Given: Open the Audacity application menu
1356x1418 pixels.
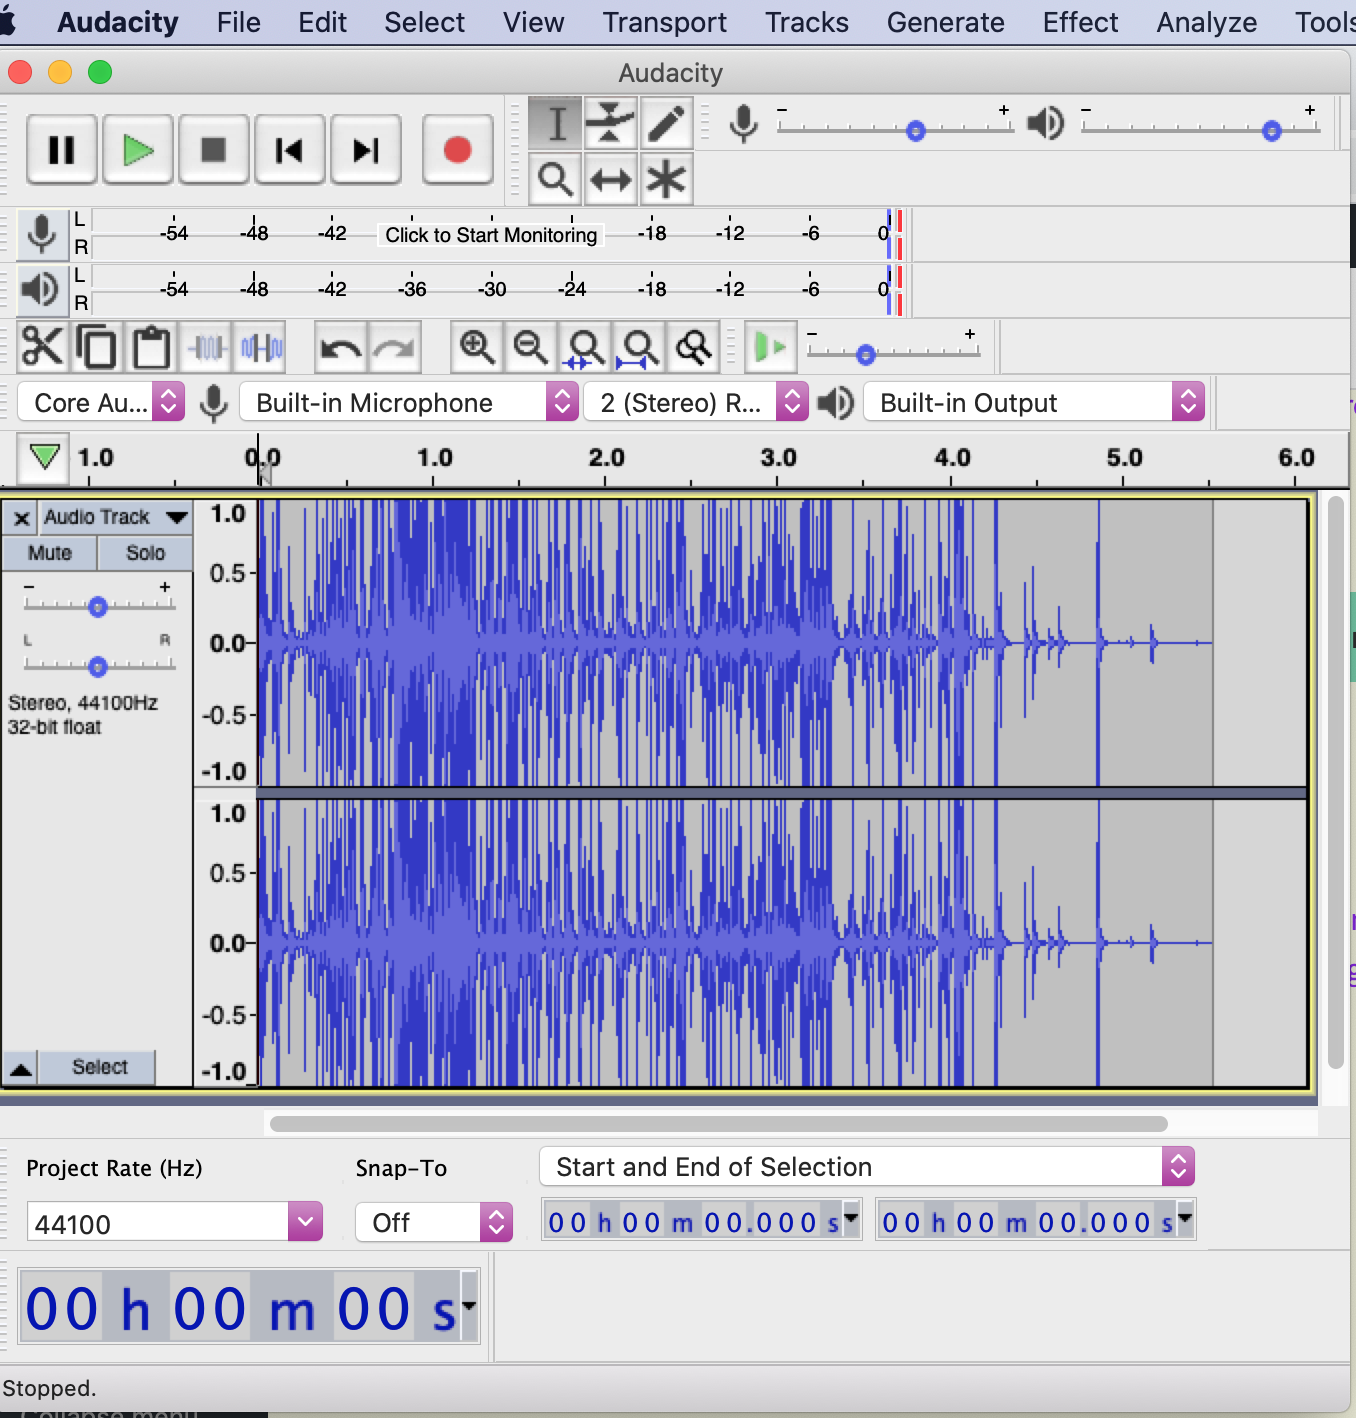Looking at the screenshot, I should pyautogui.click(x=118, y=22).
